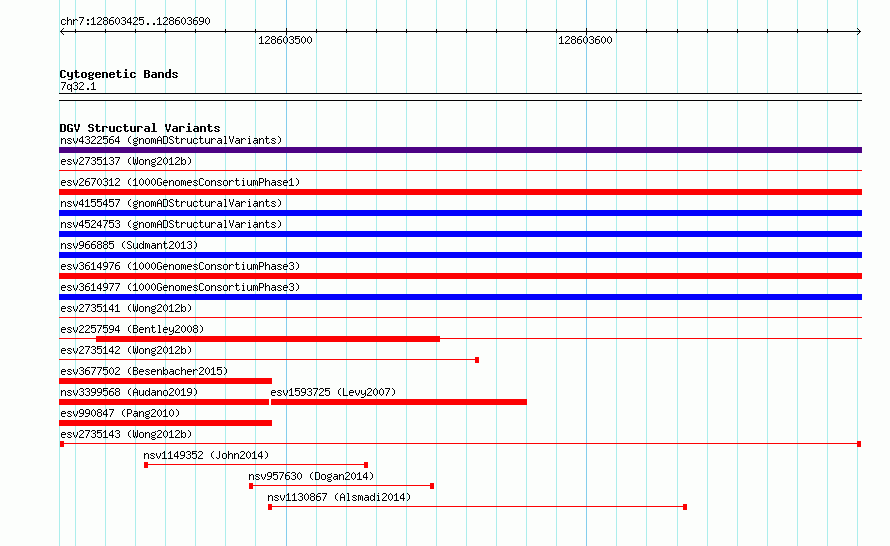Image resolution: width=890 pixels, height=546 pixels.
Task: Open nsv4524753 gnomADStructuralVariants label
Action: point(171,224)
